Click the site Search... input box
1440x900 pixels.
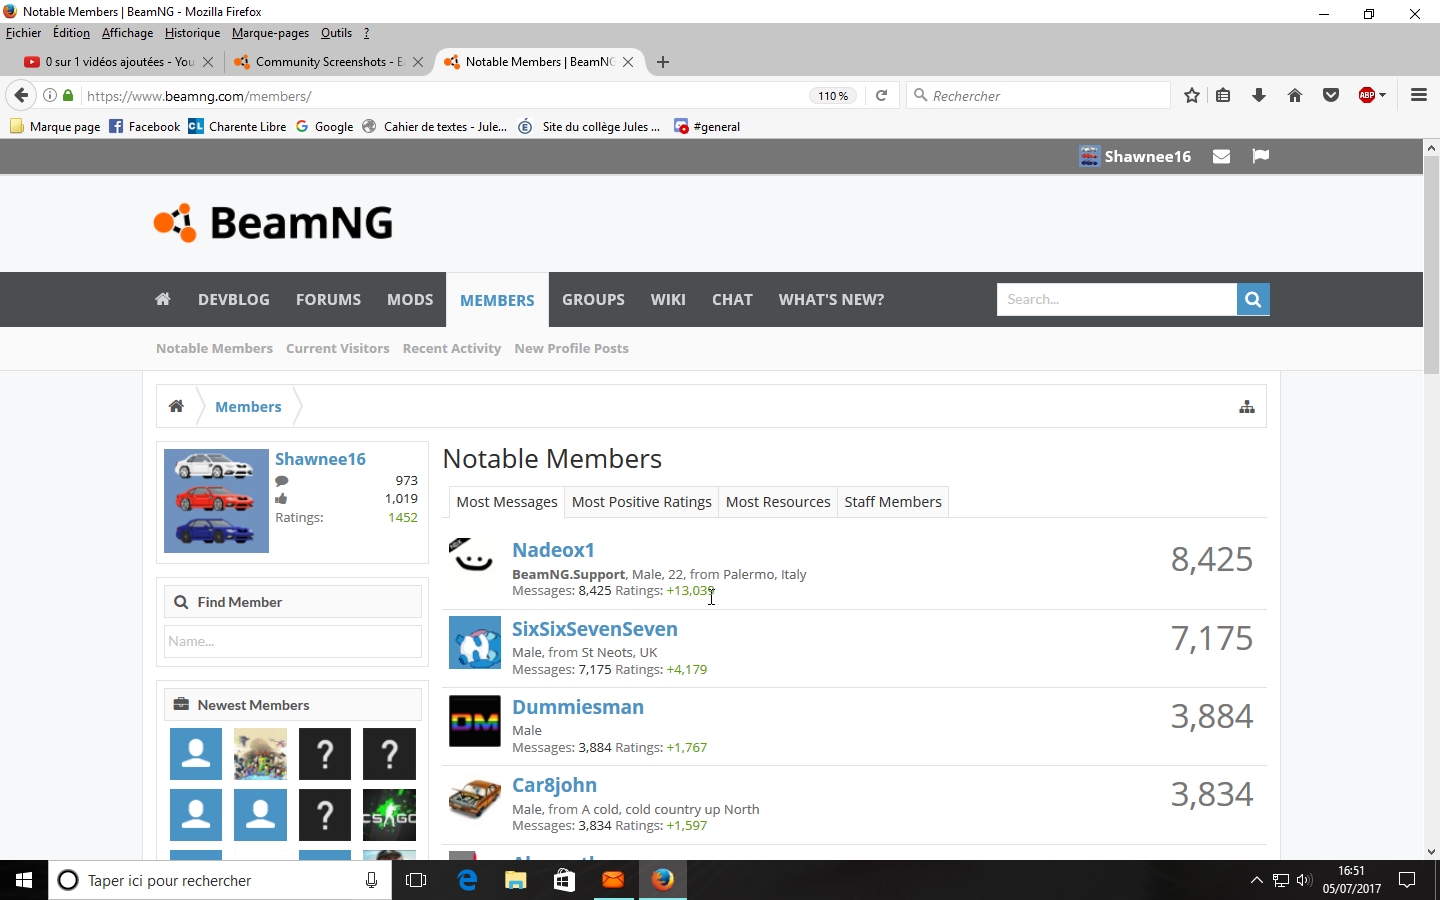pos(1116,299)
